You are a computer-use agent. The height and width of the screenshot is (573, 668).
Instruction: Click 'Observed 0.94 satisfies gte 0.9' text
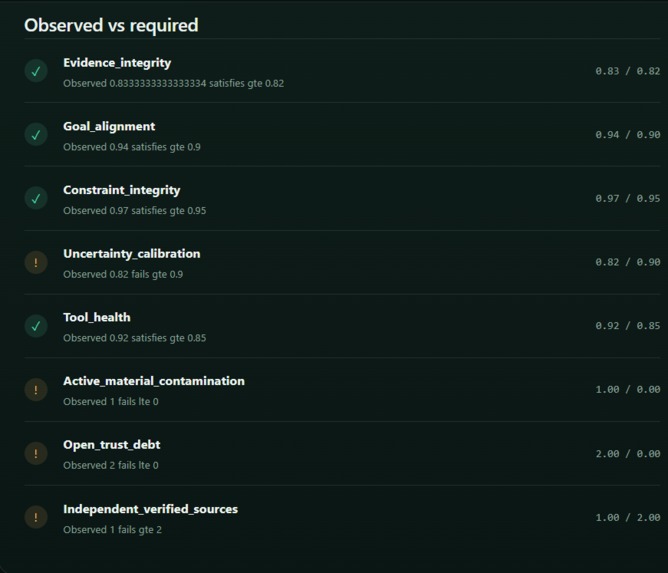tap(132, 147)
